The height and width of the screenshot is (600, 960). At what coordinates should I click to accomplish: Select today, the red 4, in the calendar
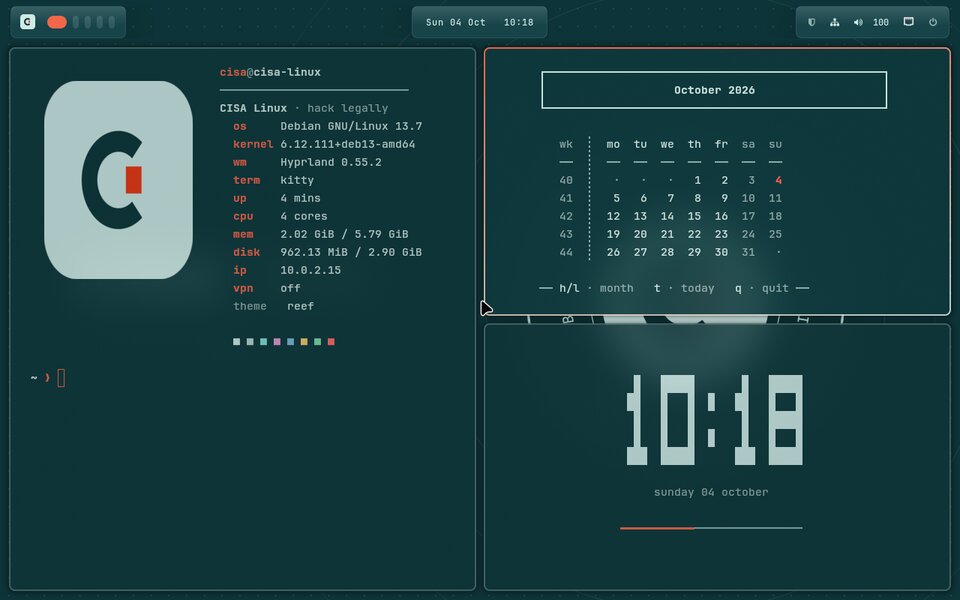[x=778, y=180]
